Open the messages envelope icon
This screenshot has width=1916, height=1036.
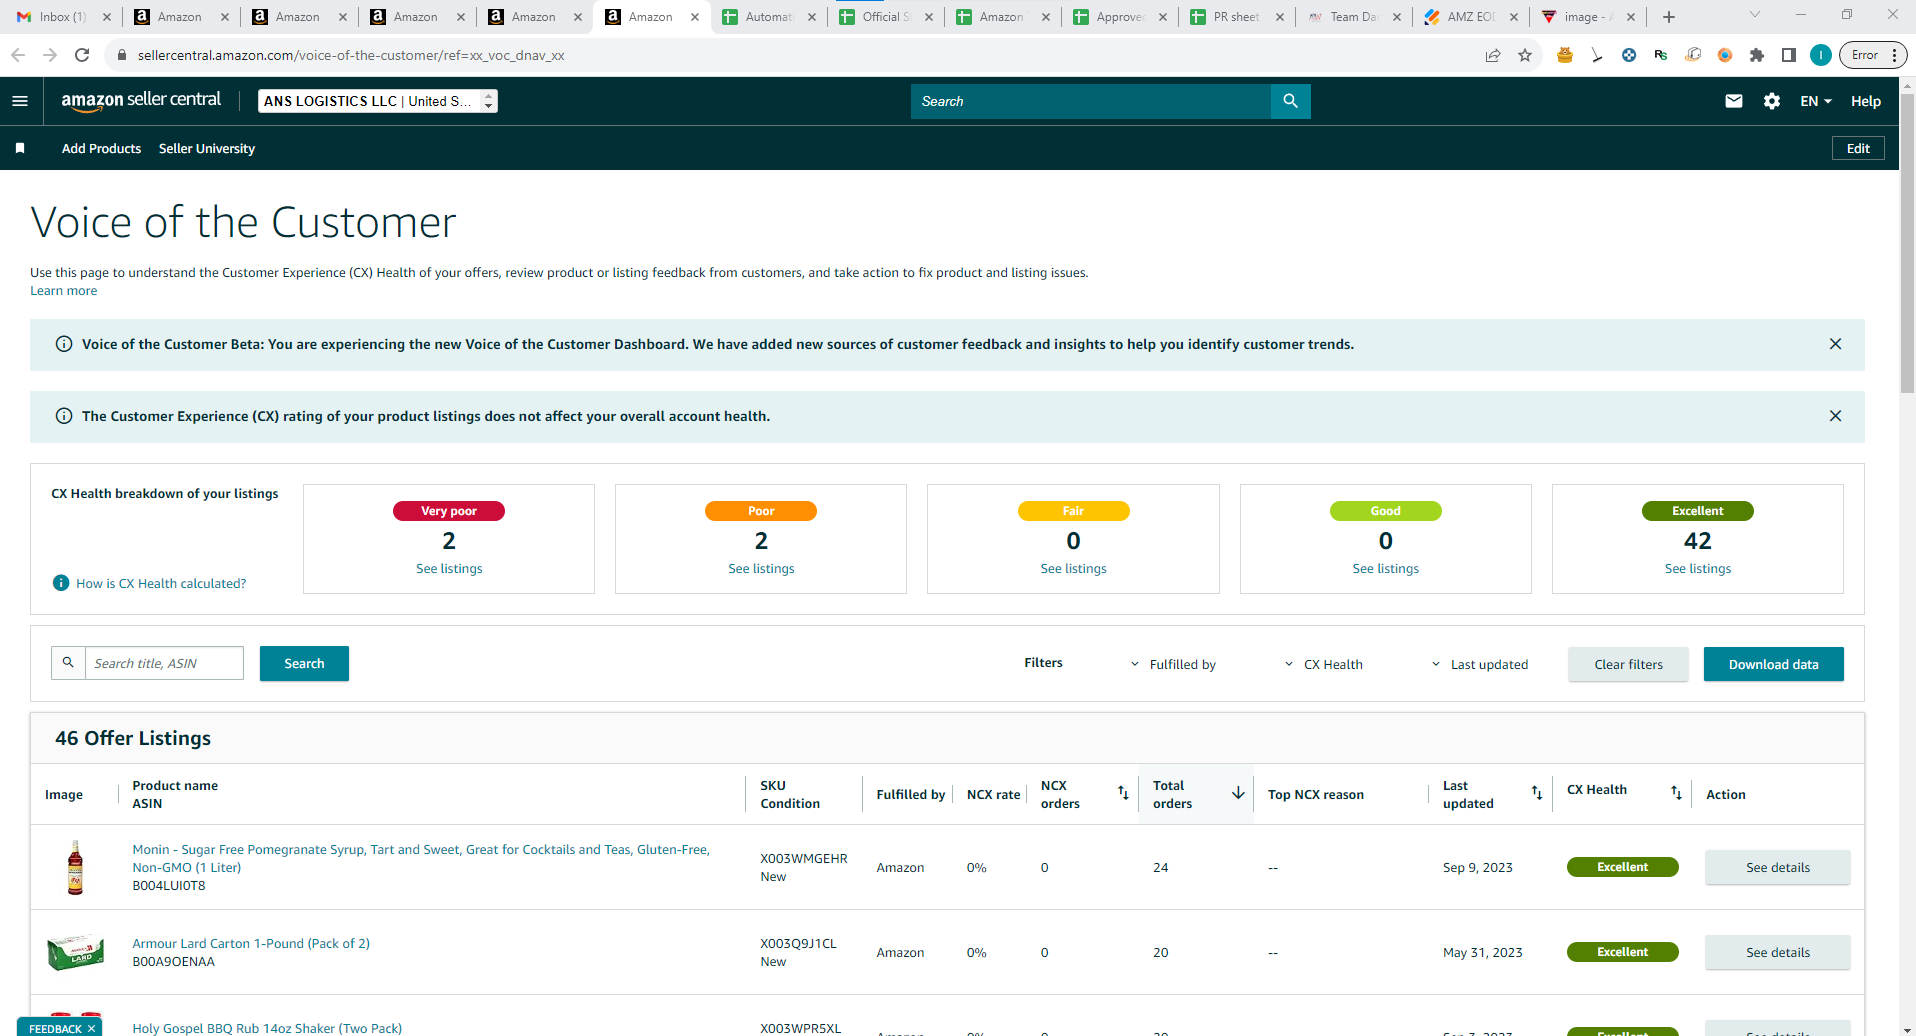(x=1734, y=101)
